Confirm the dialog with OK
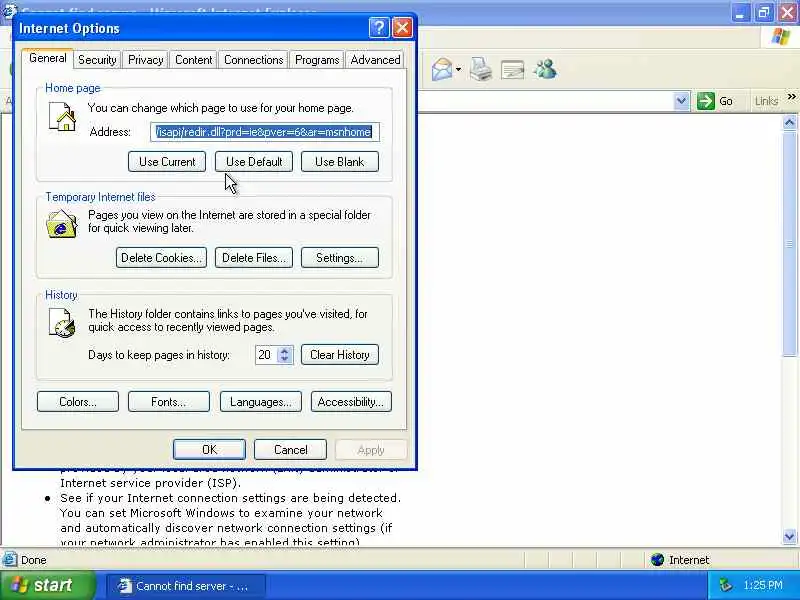 (209, 449)
